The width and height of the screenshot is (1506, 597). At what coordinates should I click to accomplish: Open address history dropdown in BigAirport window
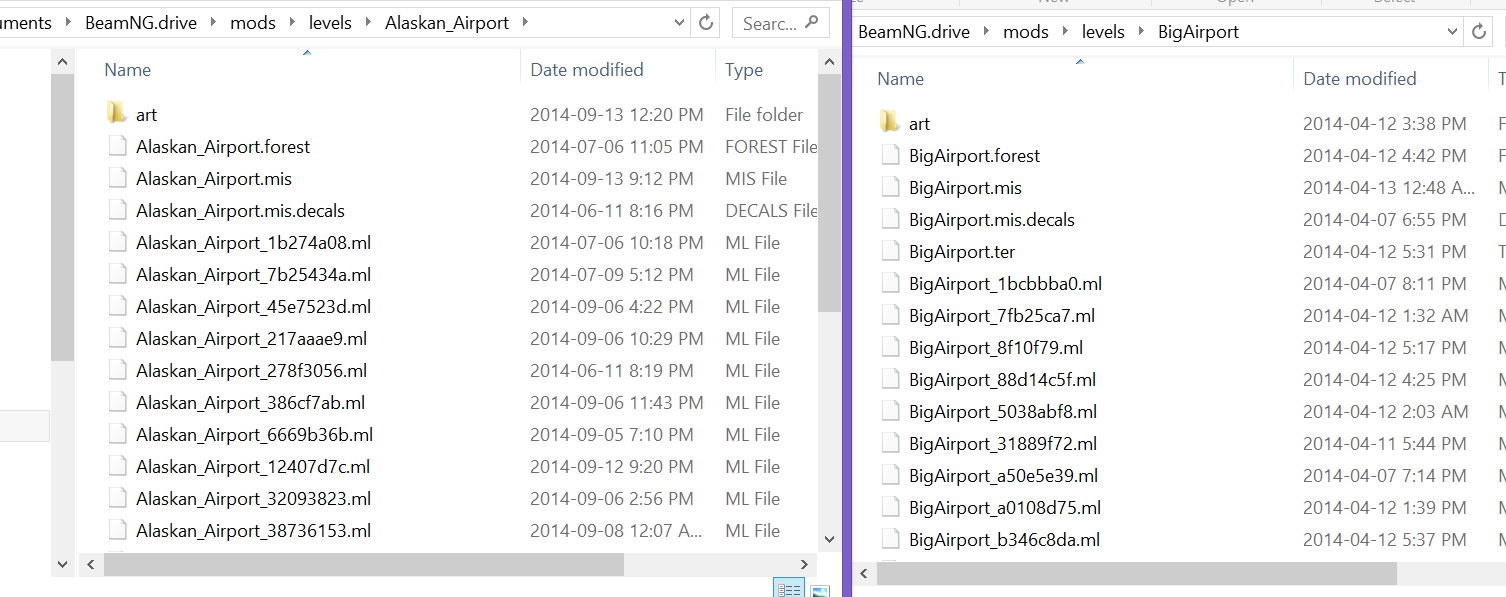click(x=1453, y=32)
